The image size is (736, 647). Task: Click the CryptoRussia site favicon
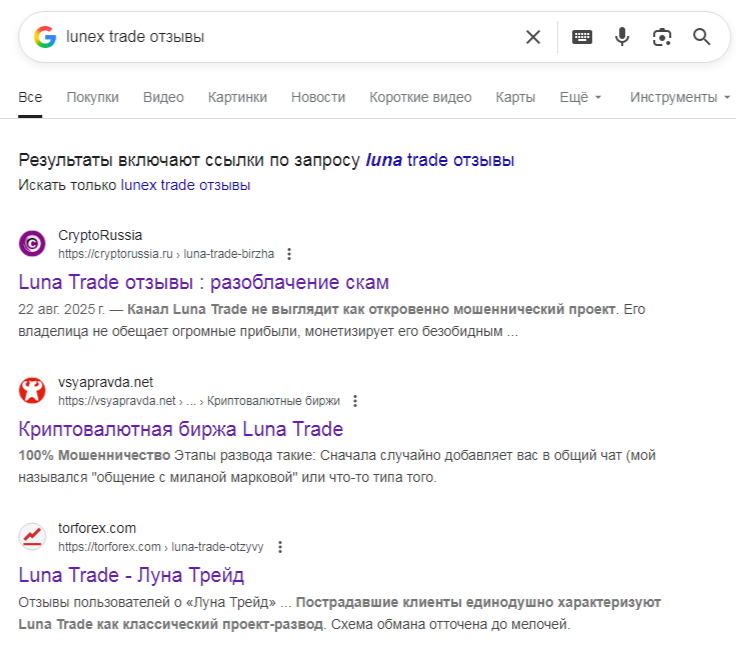click(32, 243)
